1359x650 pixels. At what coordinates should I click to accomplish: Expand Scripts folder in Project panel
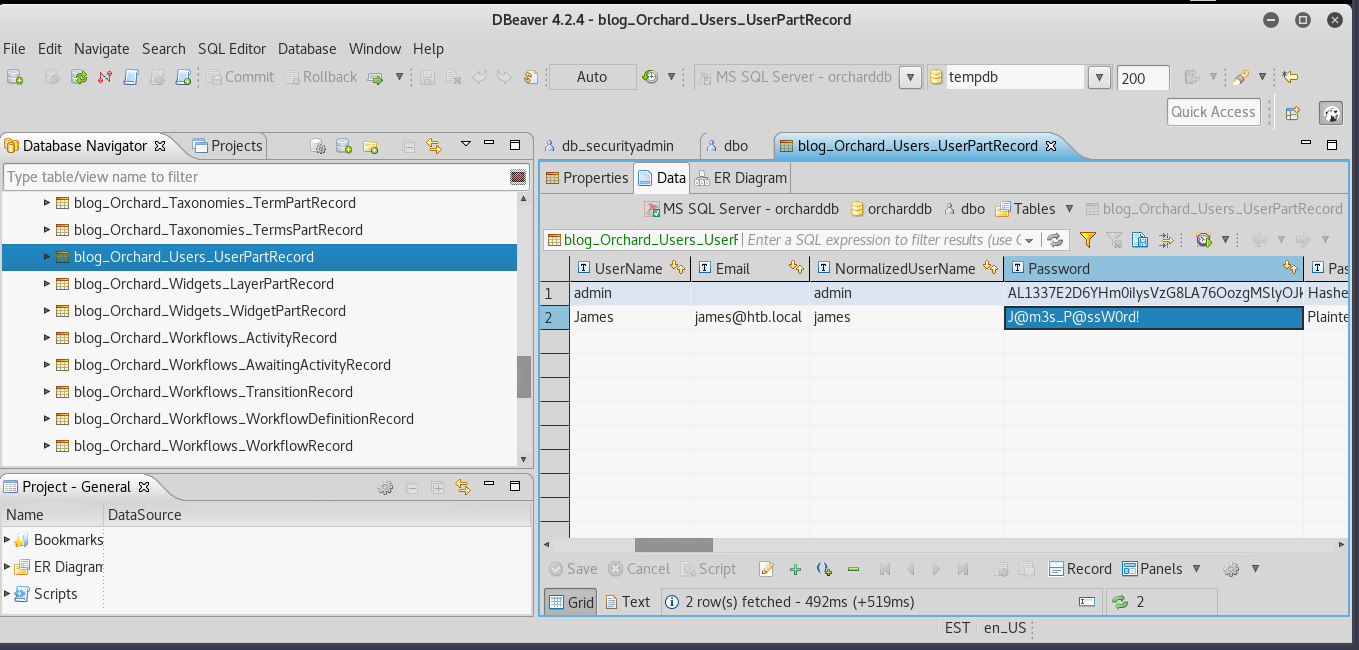point(8,594)
